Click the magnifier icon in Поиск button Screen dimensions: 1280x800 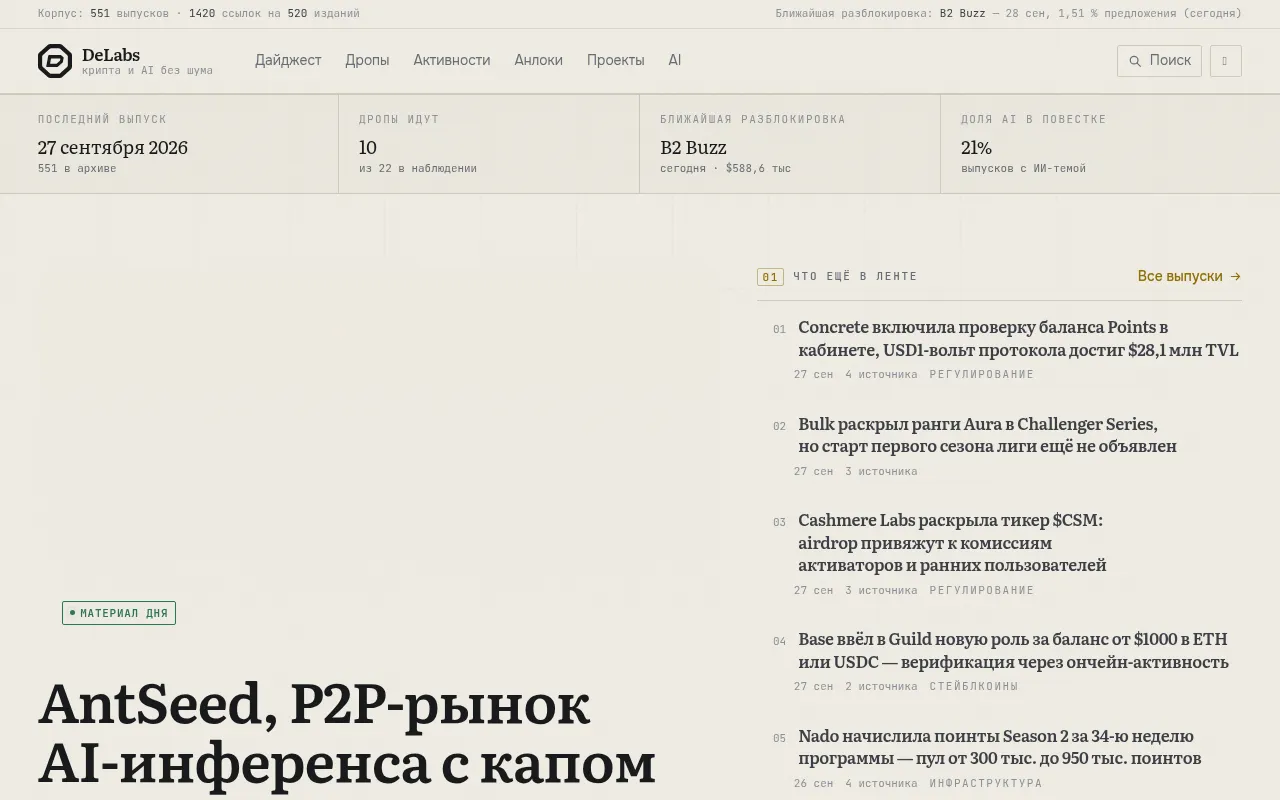(x=1135, y=61)
